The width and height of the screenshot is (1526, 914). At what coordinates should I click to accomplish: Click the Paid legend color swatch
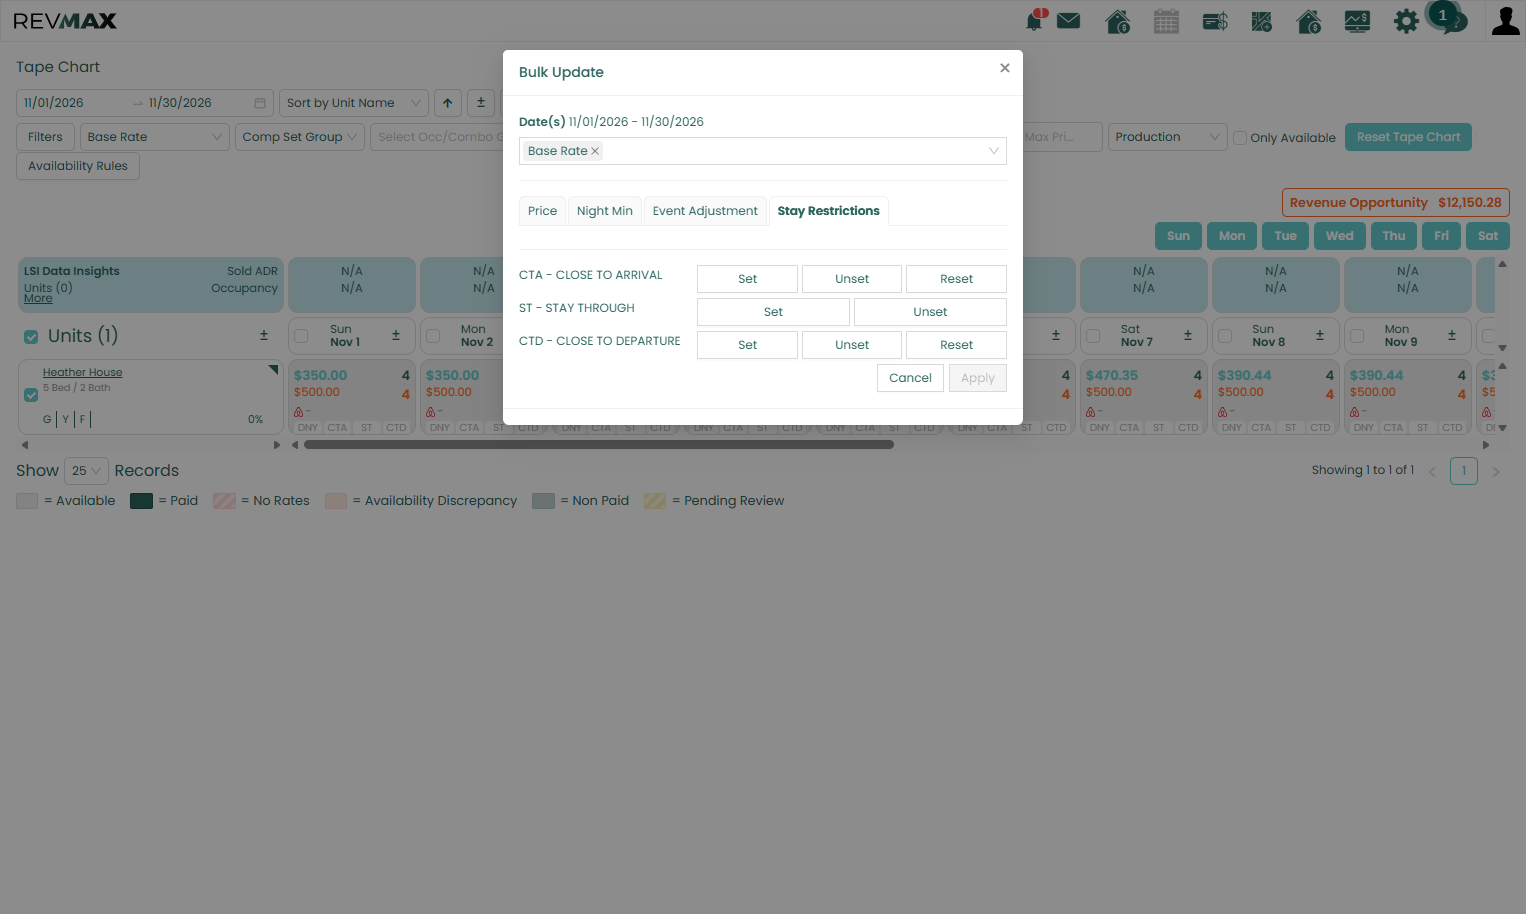click(141, 501)
